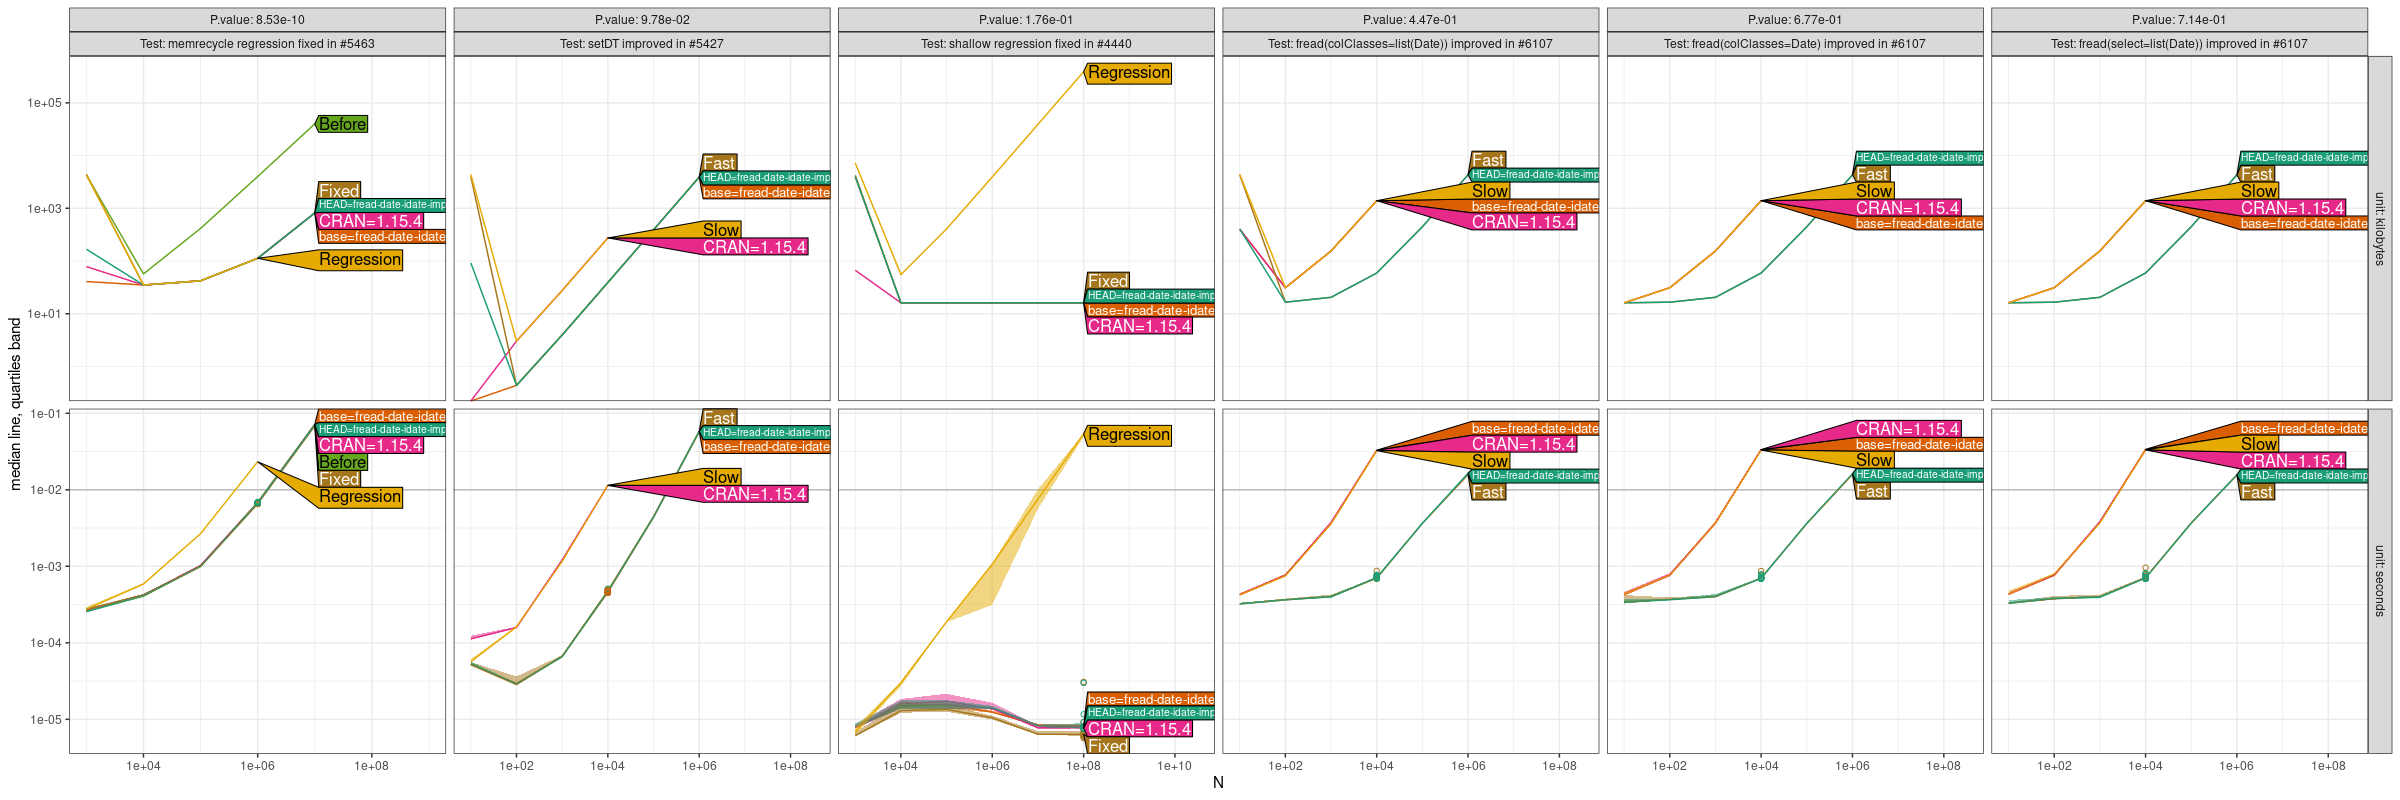The image size is (2400, 800).
Task: Click y-axis tick label '1e+05'
Action: click(44, 103)
